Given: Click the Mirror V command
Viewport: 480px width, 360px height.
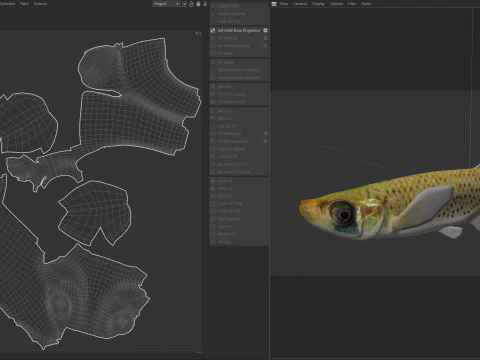Looking at the screenshot, I should point(239,118).
